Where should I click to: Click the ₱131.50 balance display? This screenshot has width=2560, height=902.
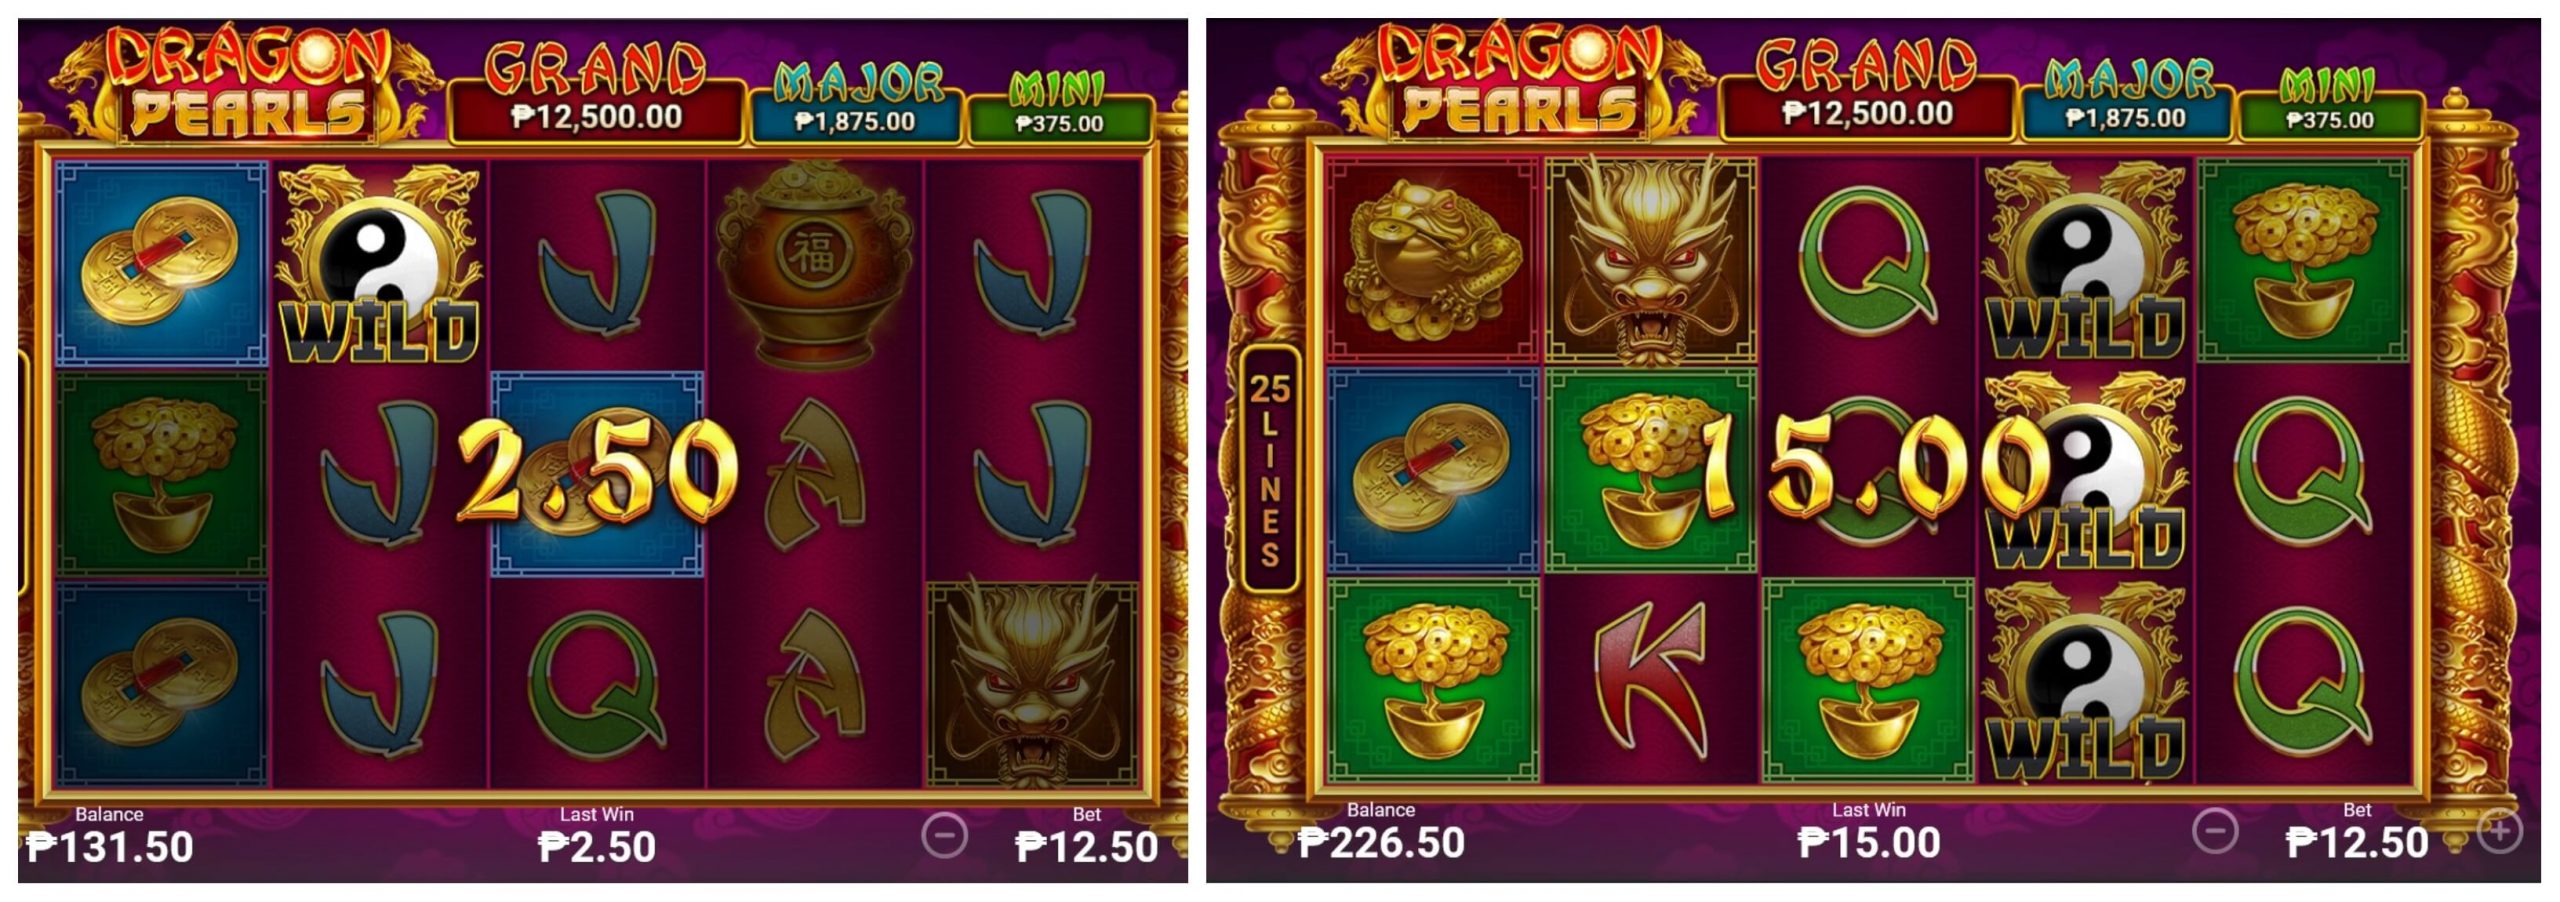pyautogui.click(x=110, y=846)
